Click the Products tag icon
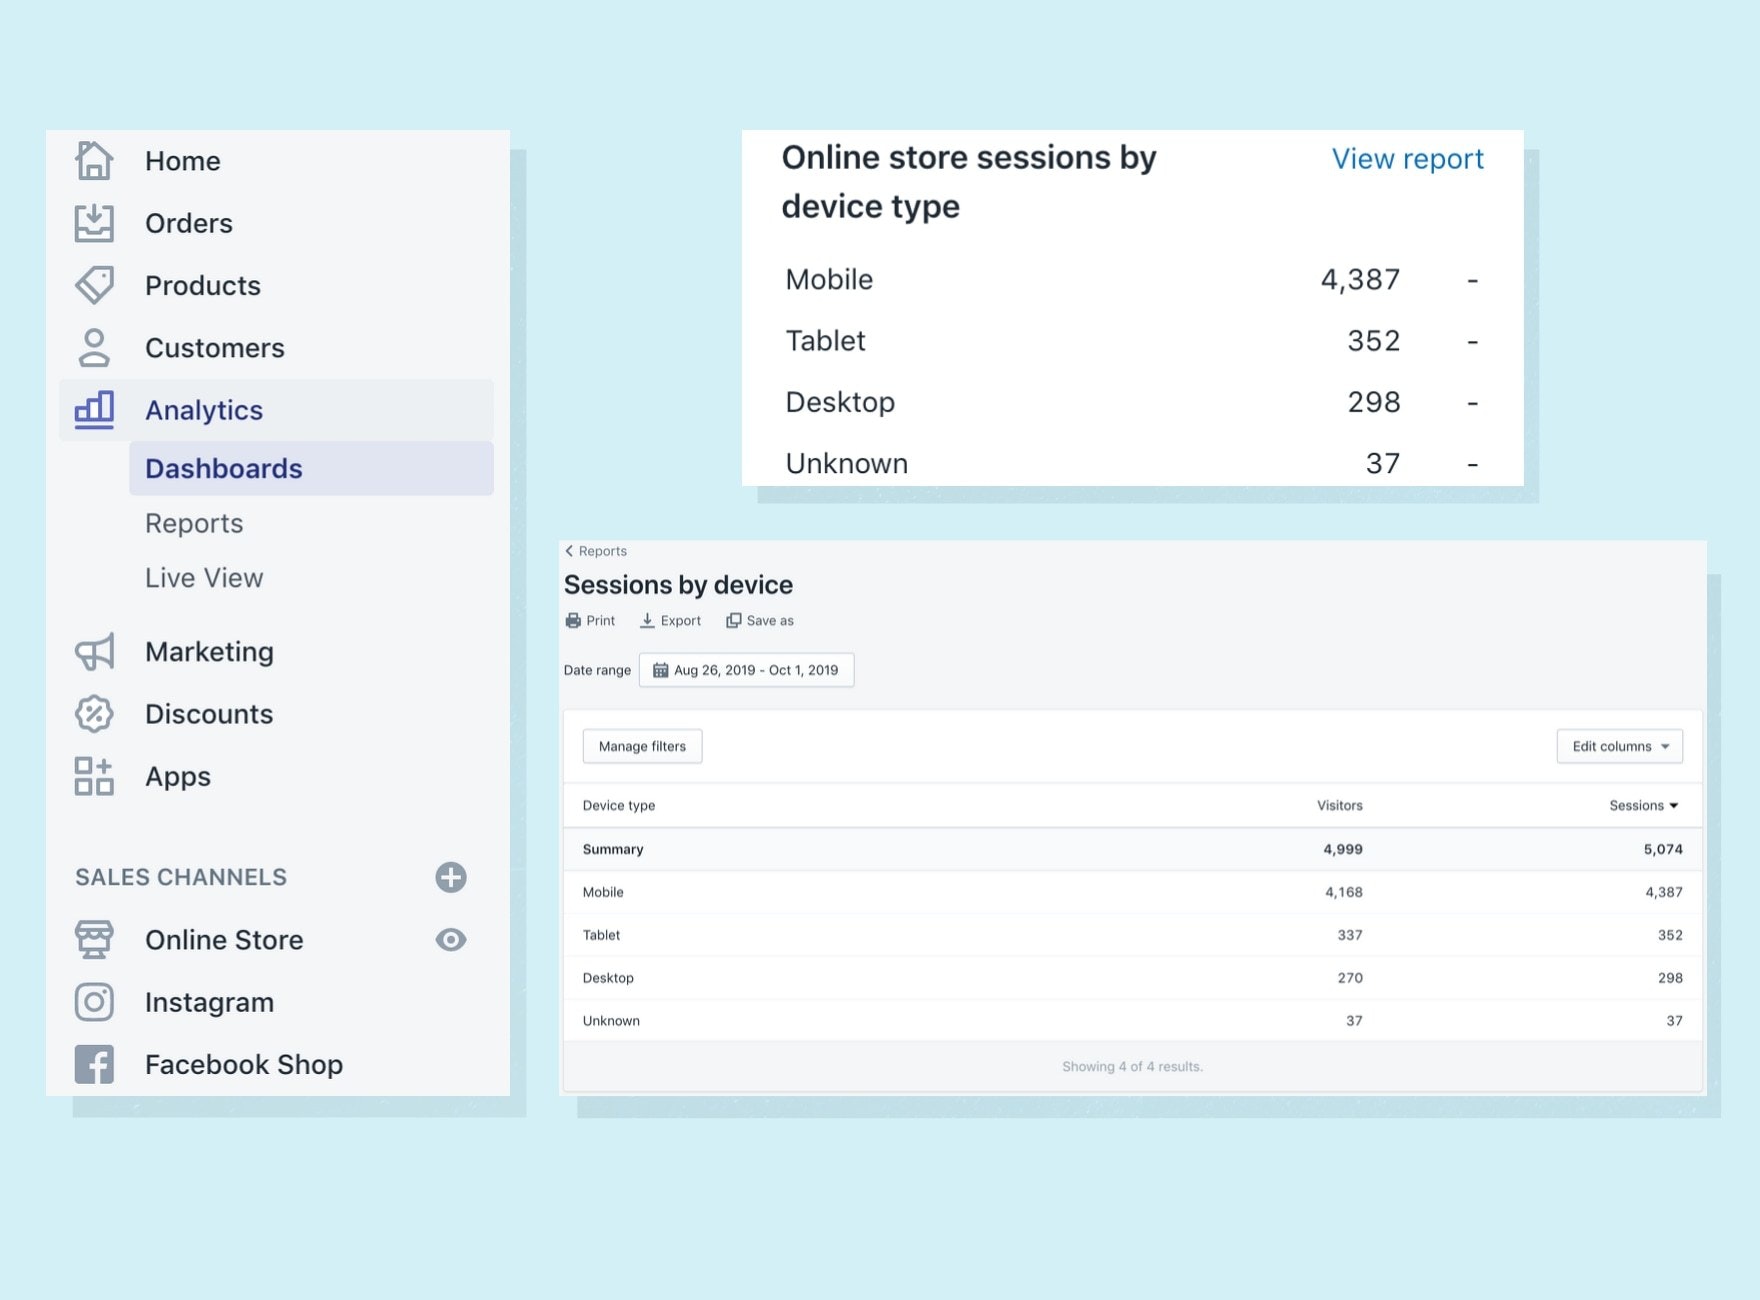 tap(94, 285)
